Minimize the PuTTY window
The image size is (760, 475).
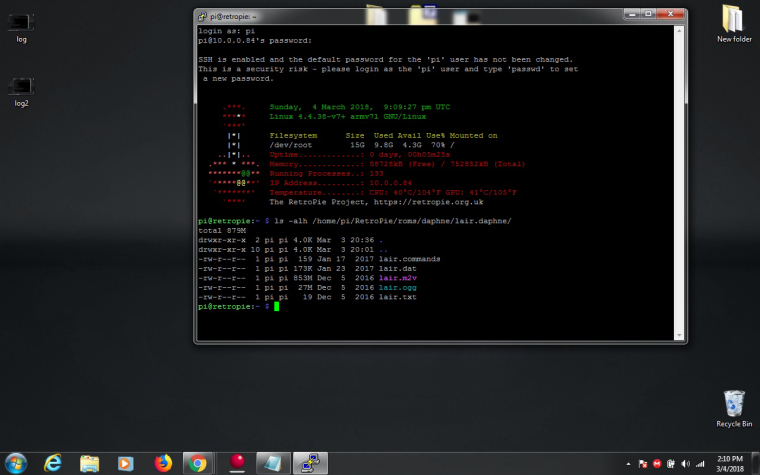click(x=632, y=14)
